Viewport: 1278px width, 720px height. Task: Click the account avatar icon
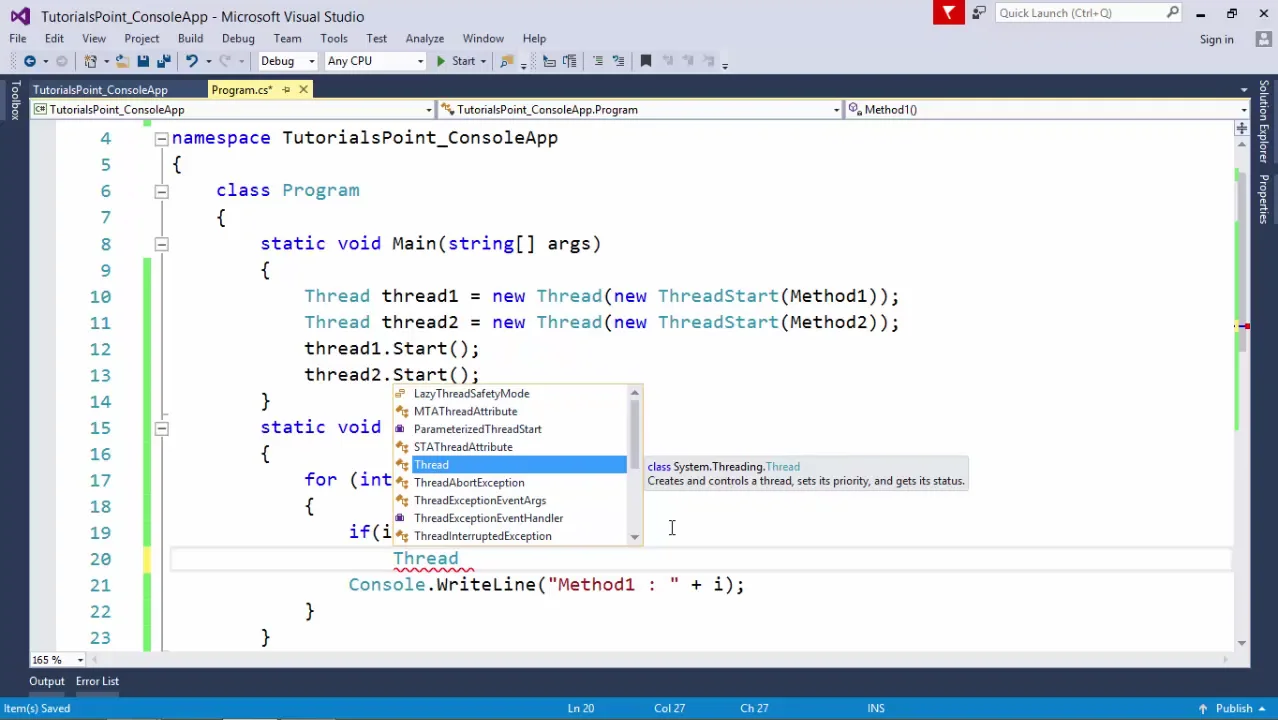coord(1263,39)
